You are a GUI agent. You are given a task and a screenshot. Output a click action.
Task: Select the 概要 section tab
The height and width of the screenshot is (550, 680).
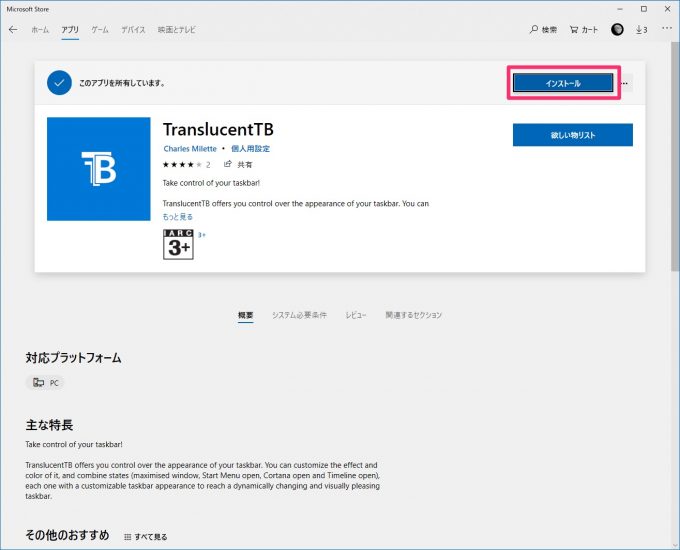pos(245,315)
